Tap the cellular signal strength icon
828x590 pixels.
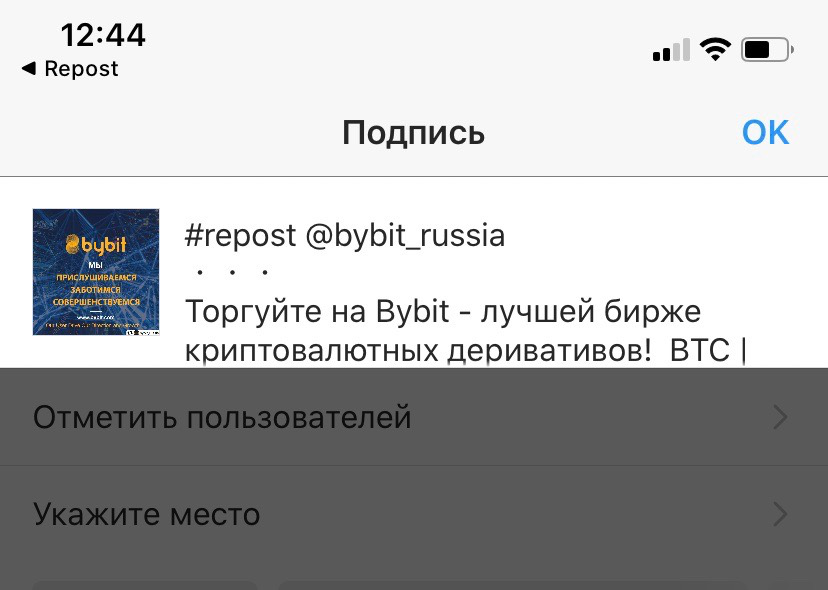click(x=671, y=50)
